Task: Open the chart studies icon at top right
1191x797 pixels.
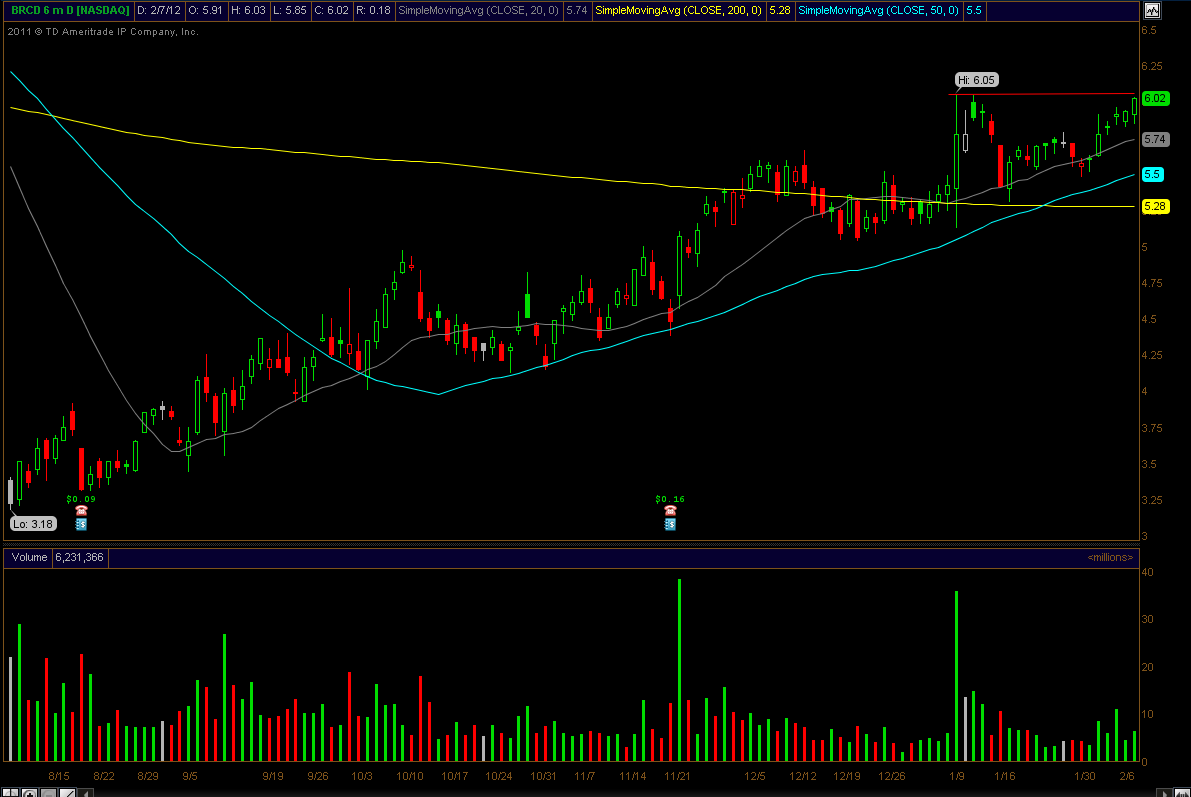Action: click(x=1152, y=11)
